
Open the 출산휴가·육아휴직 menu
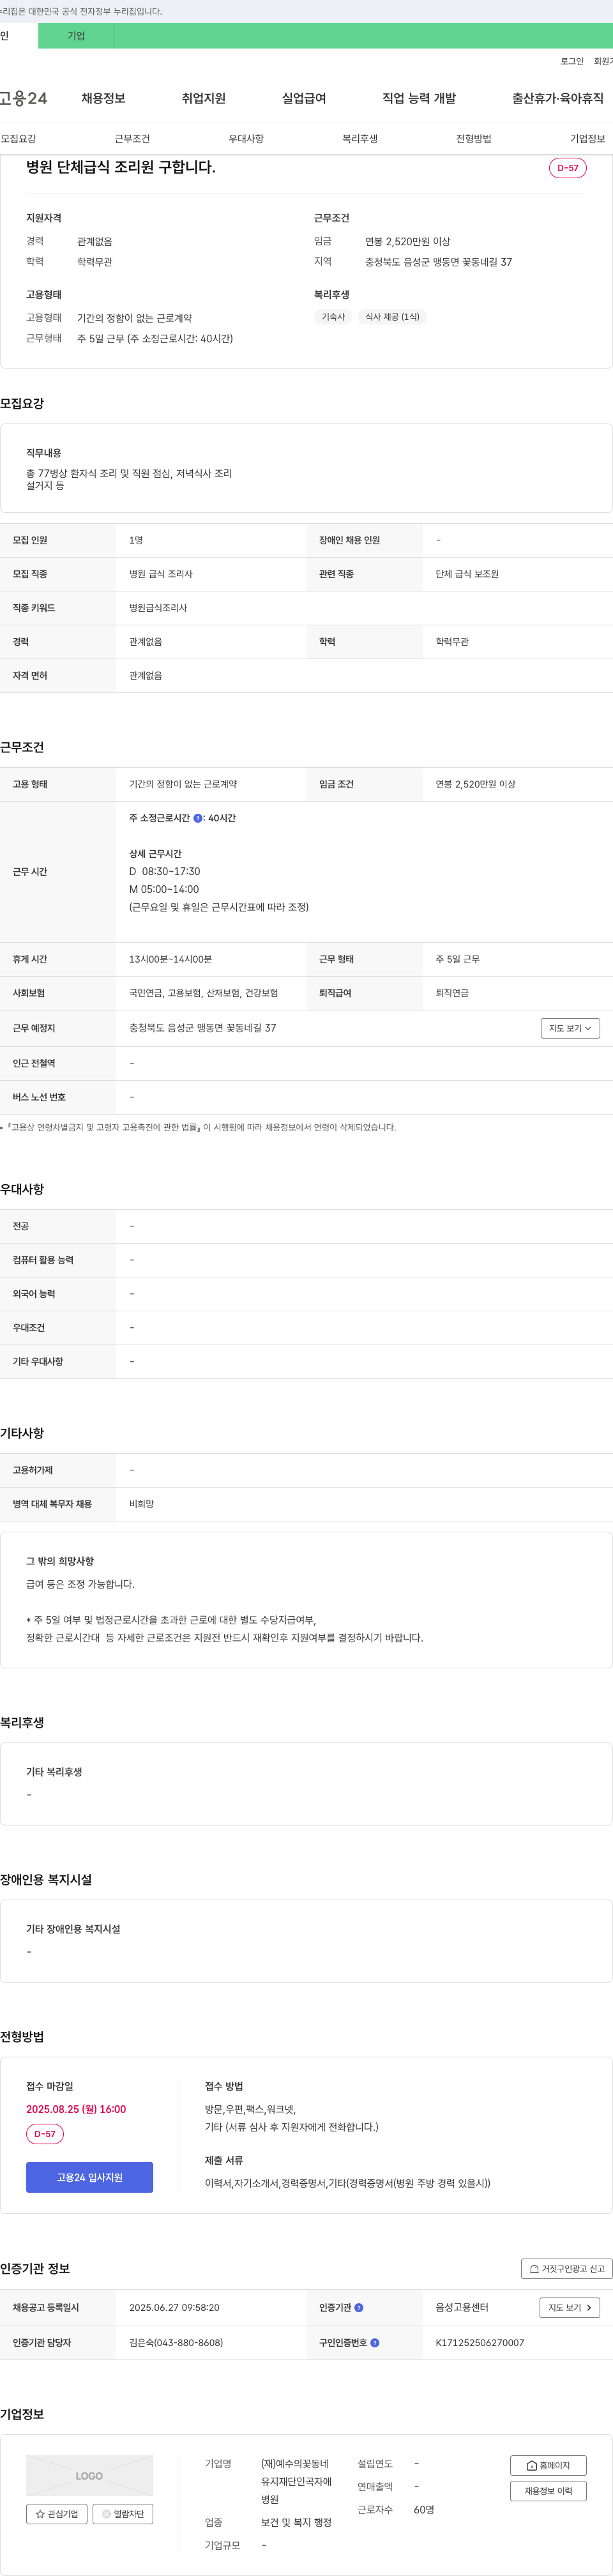[x=558, y=98]
